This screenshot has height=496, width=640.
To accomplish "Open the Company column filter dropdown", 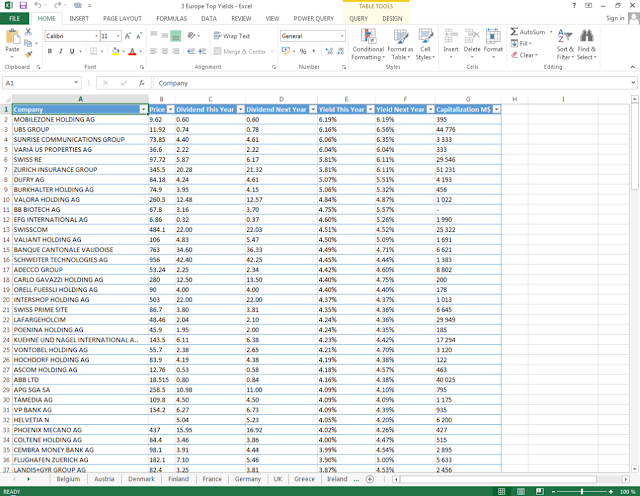I will (x=143, y=109).
